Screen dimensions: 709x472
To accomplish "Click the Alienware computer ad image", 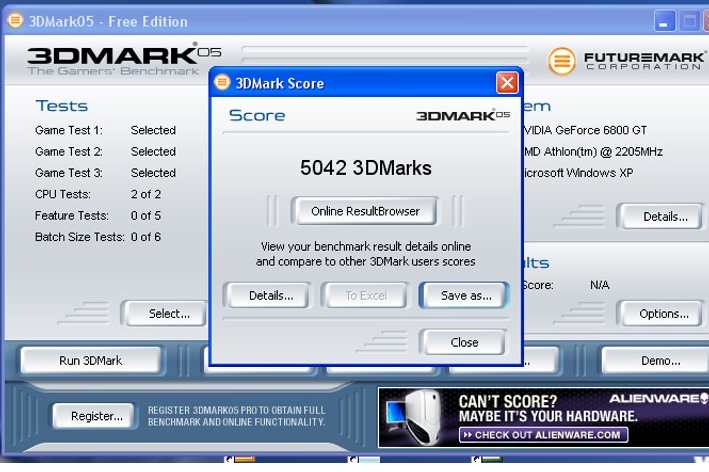I will (413, 417).
